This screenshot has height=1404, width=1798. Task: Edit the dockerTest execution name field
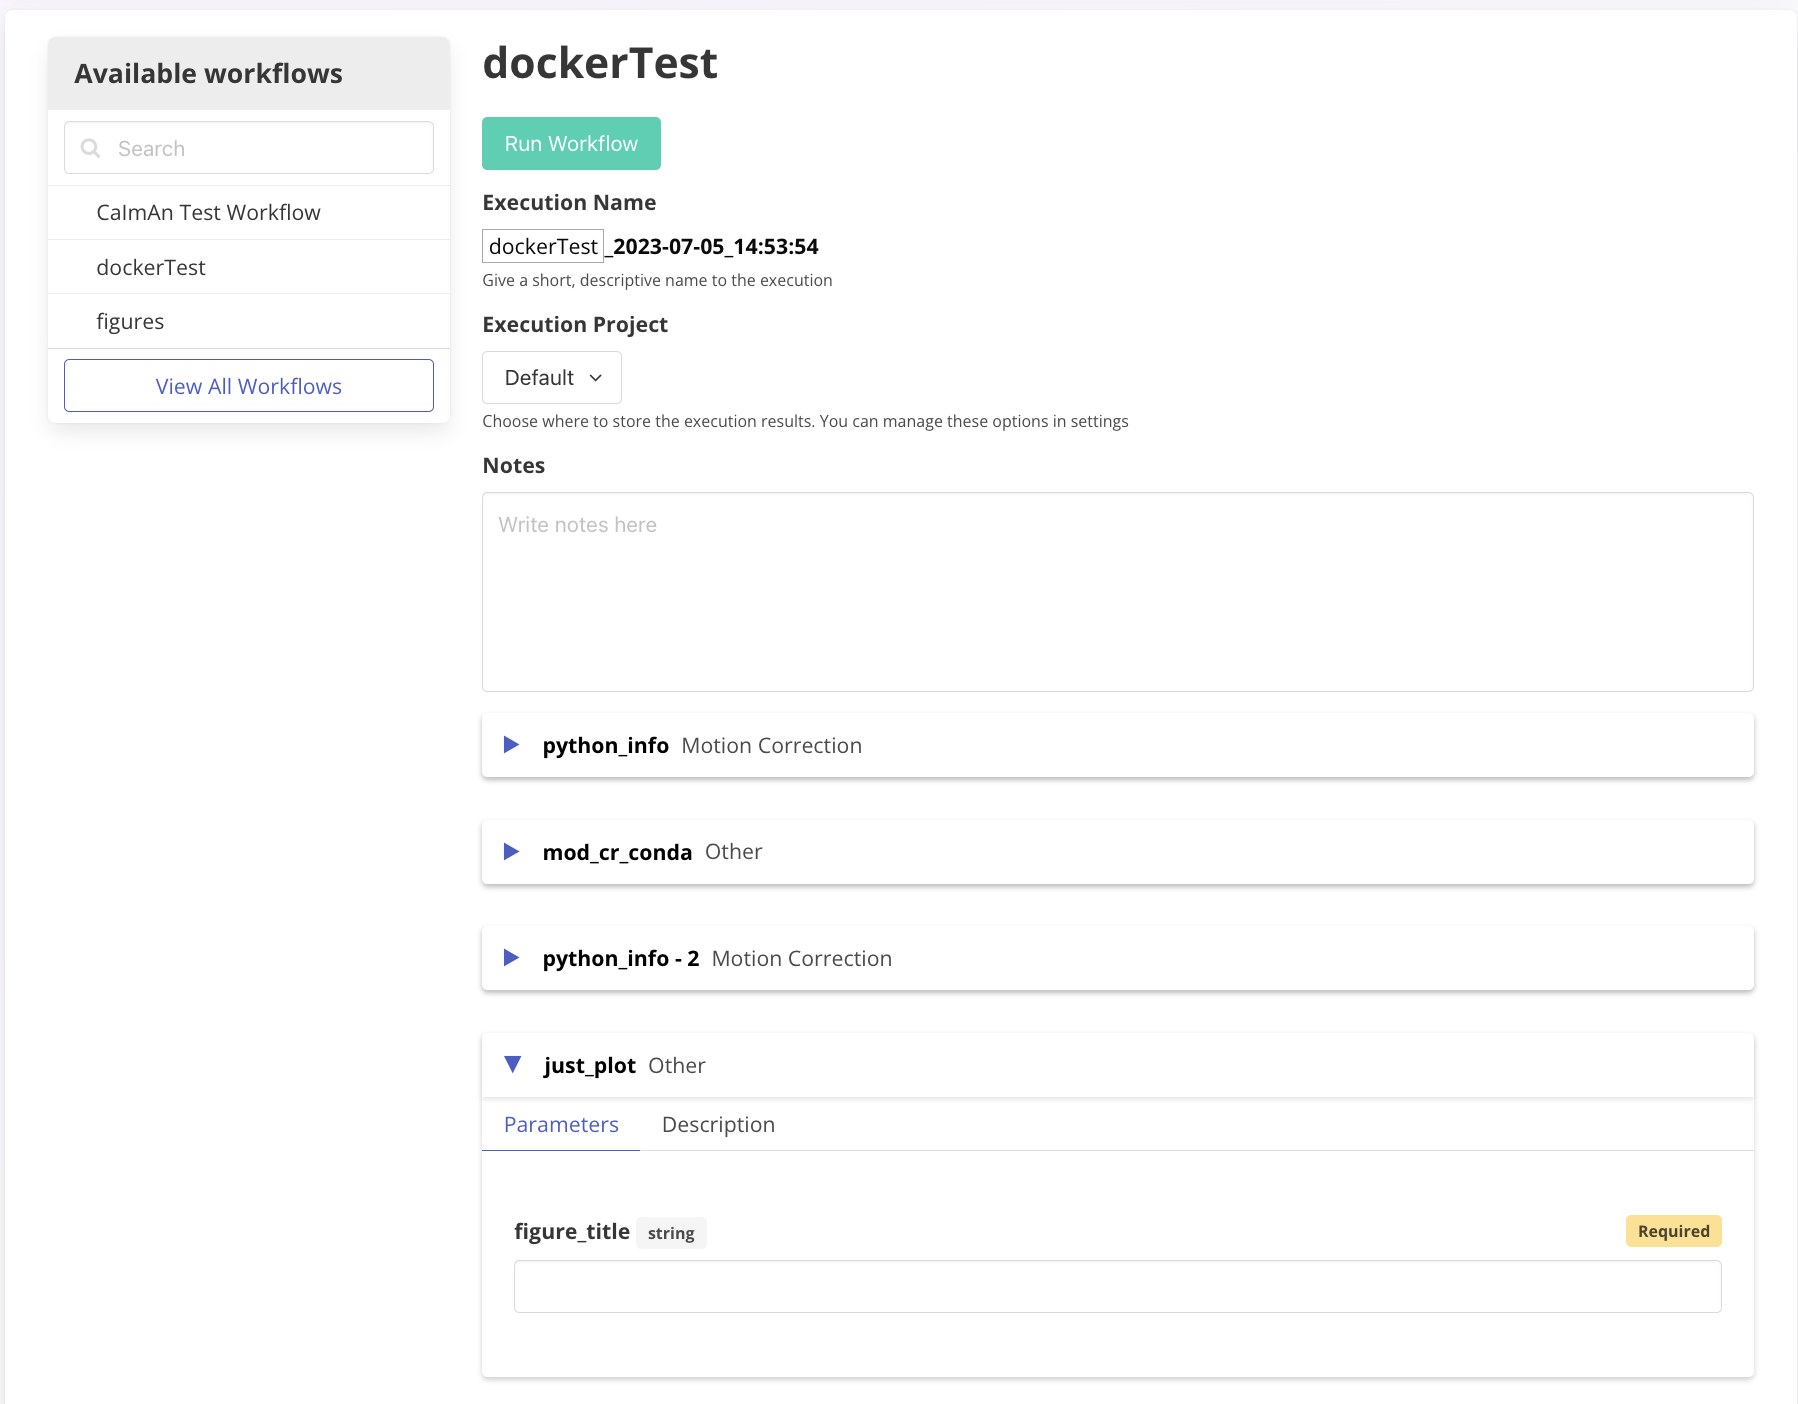(543, 246)
